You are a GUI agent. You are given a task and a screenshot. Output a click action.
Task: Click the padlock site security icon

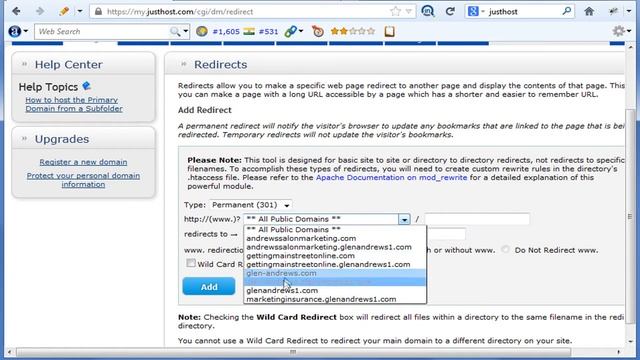pyautogui.click(x=98, y=12)
